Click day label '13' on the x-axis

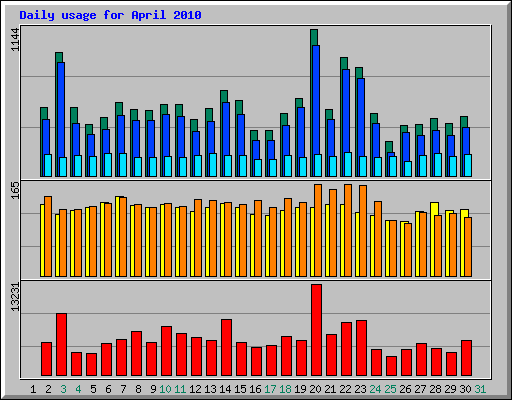[210, 389]
